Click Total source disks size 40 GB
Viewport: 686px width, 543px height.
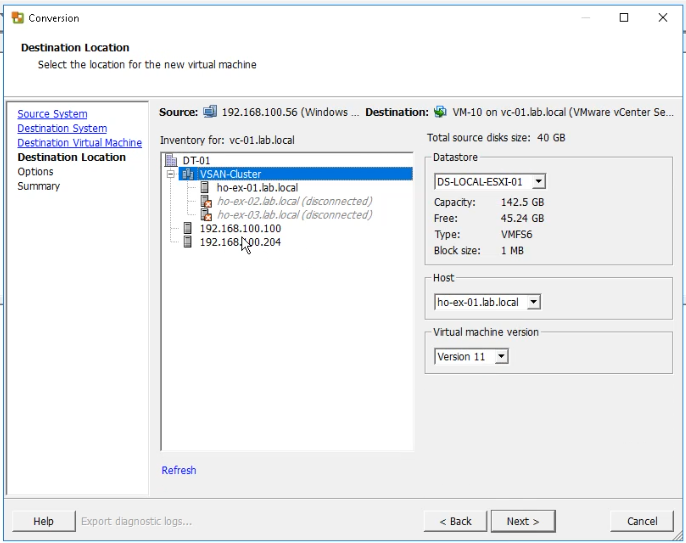[496, 137]
